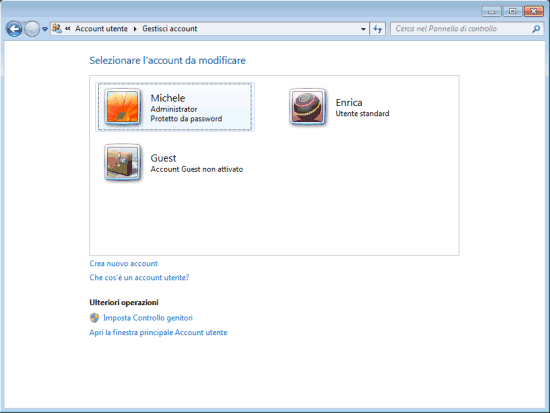
Task: Open Che cos'è un account utente? link
Action: [139, 278]
